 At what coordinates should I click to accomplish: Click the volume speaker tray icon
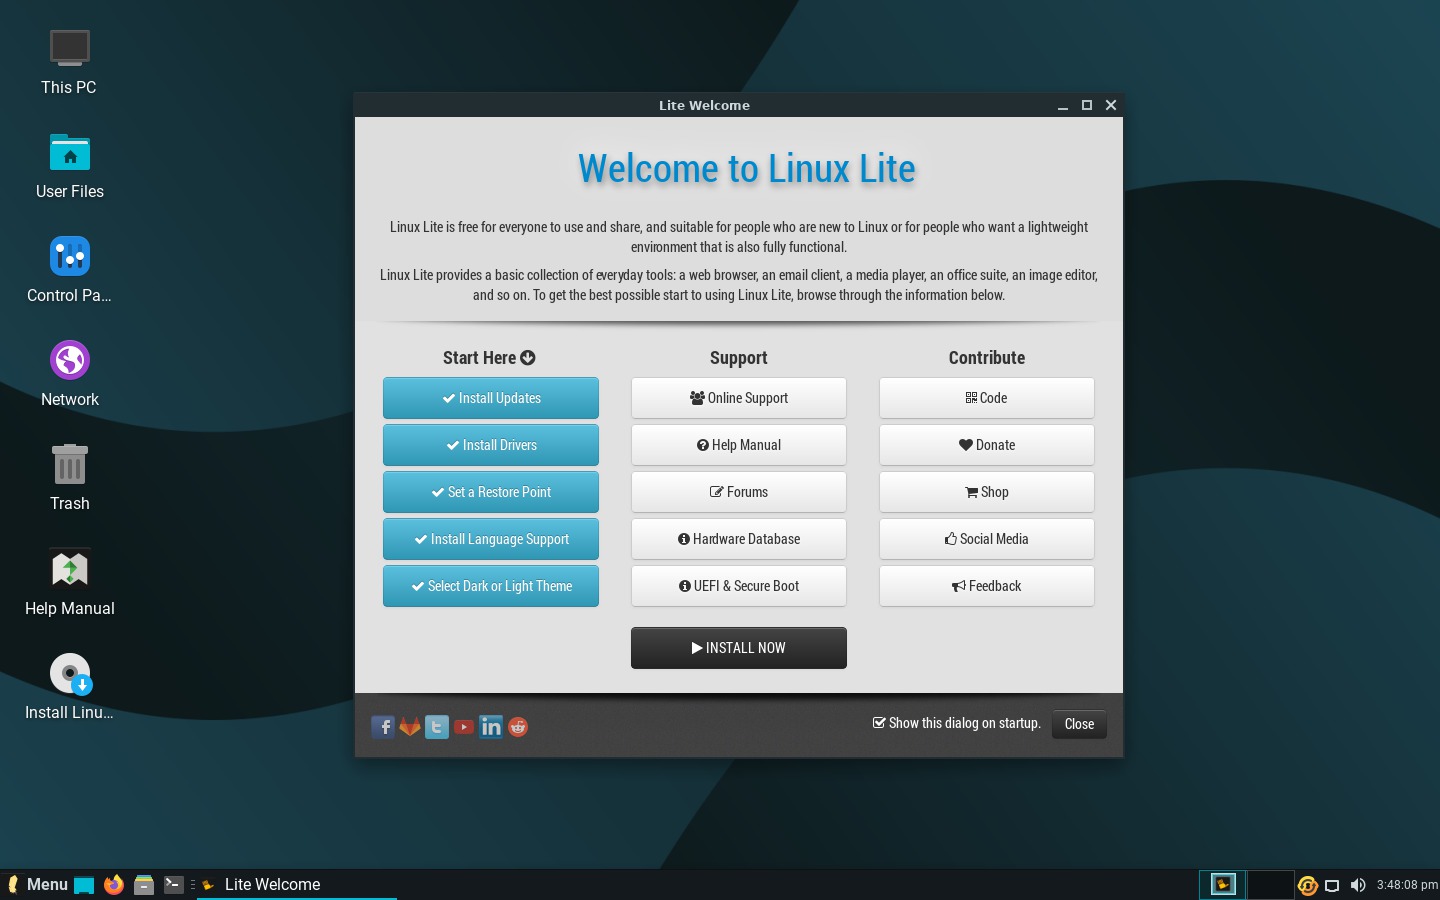click(1358, 885)
